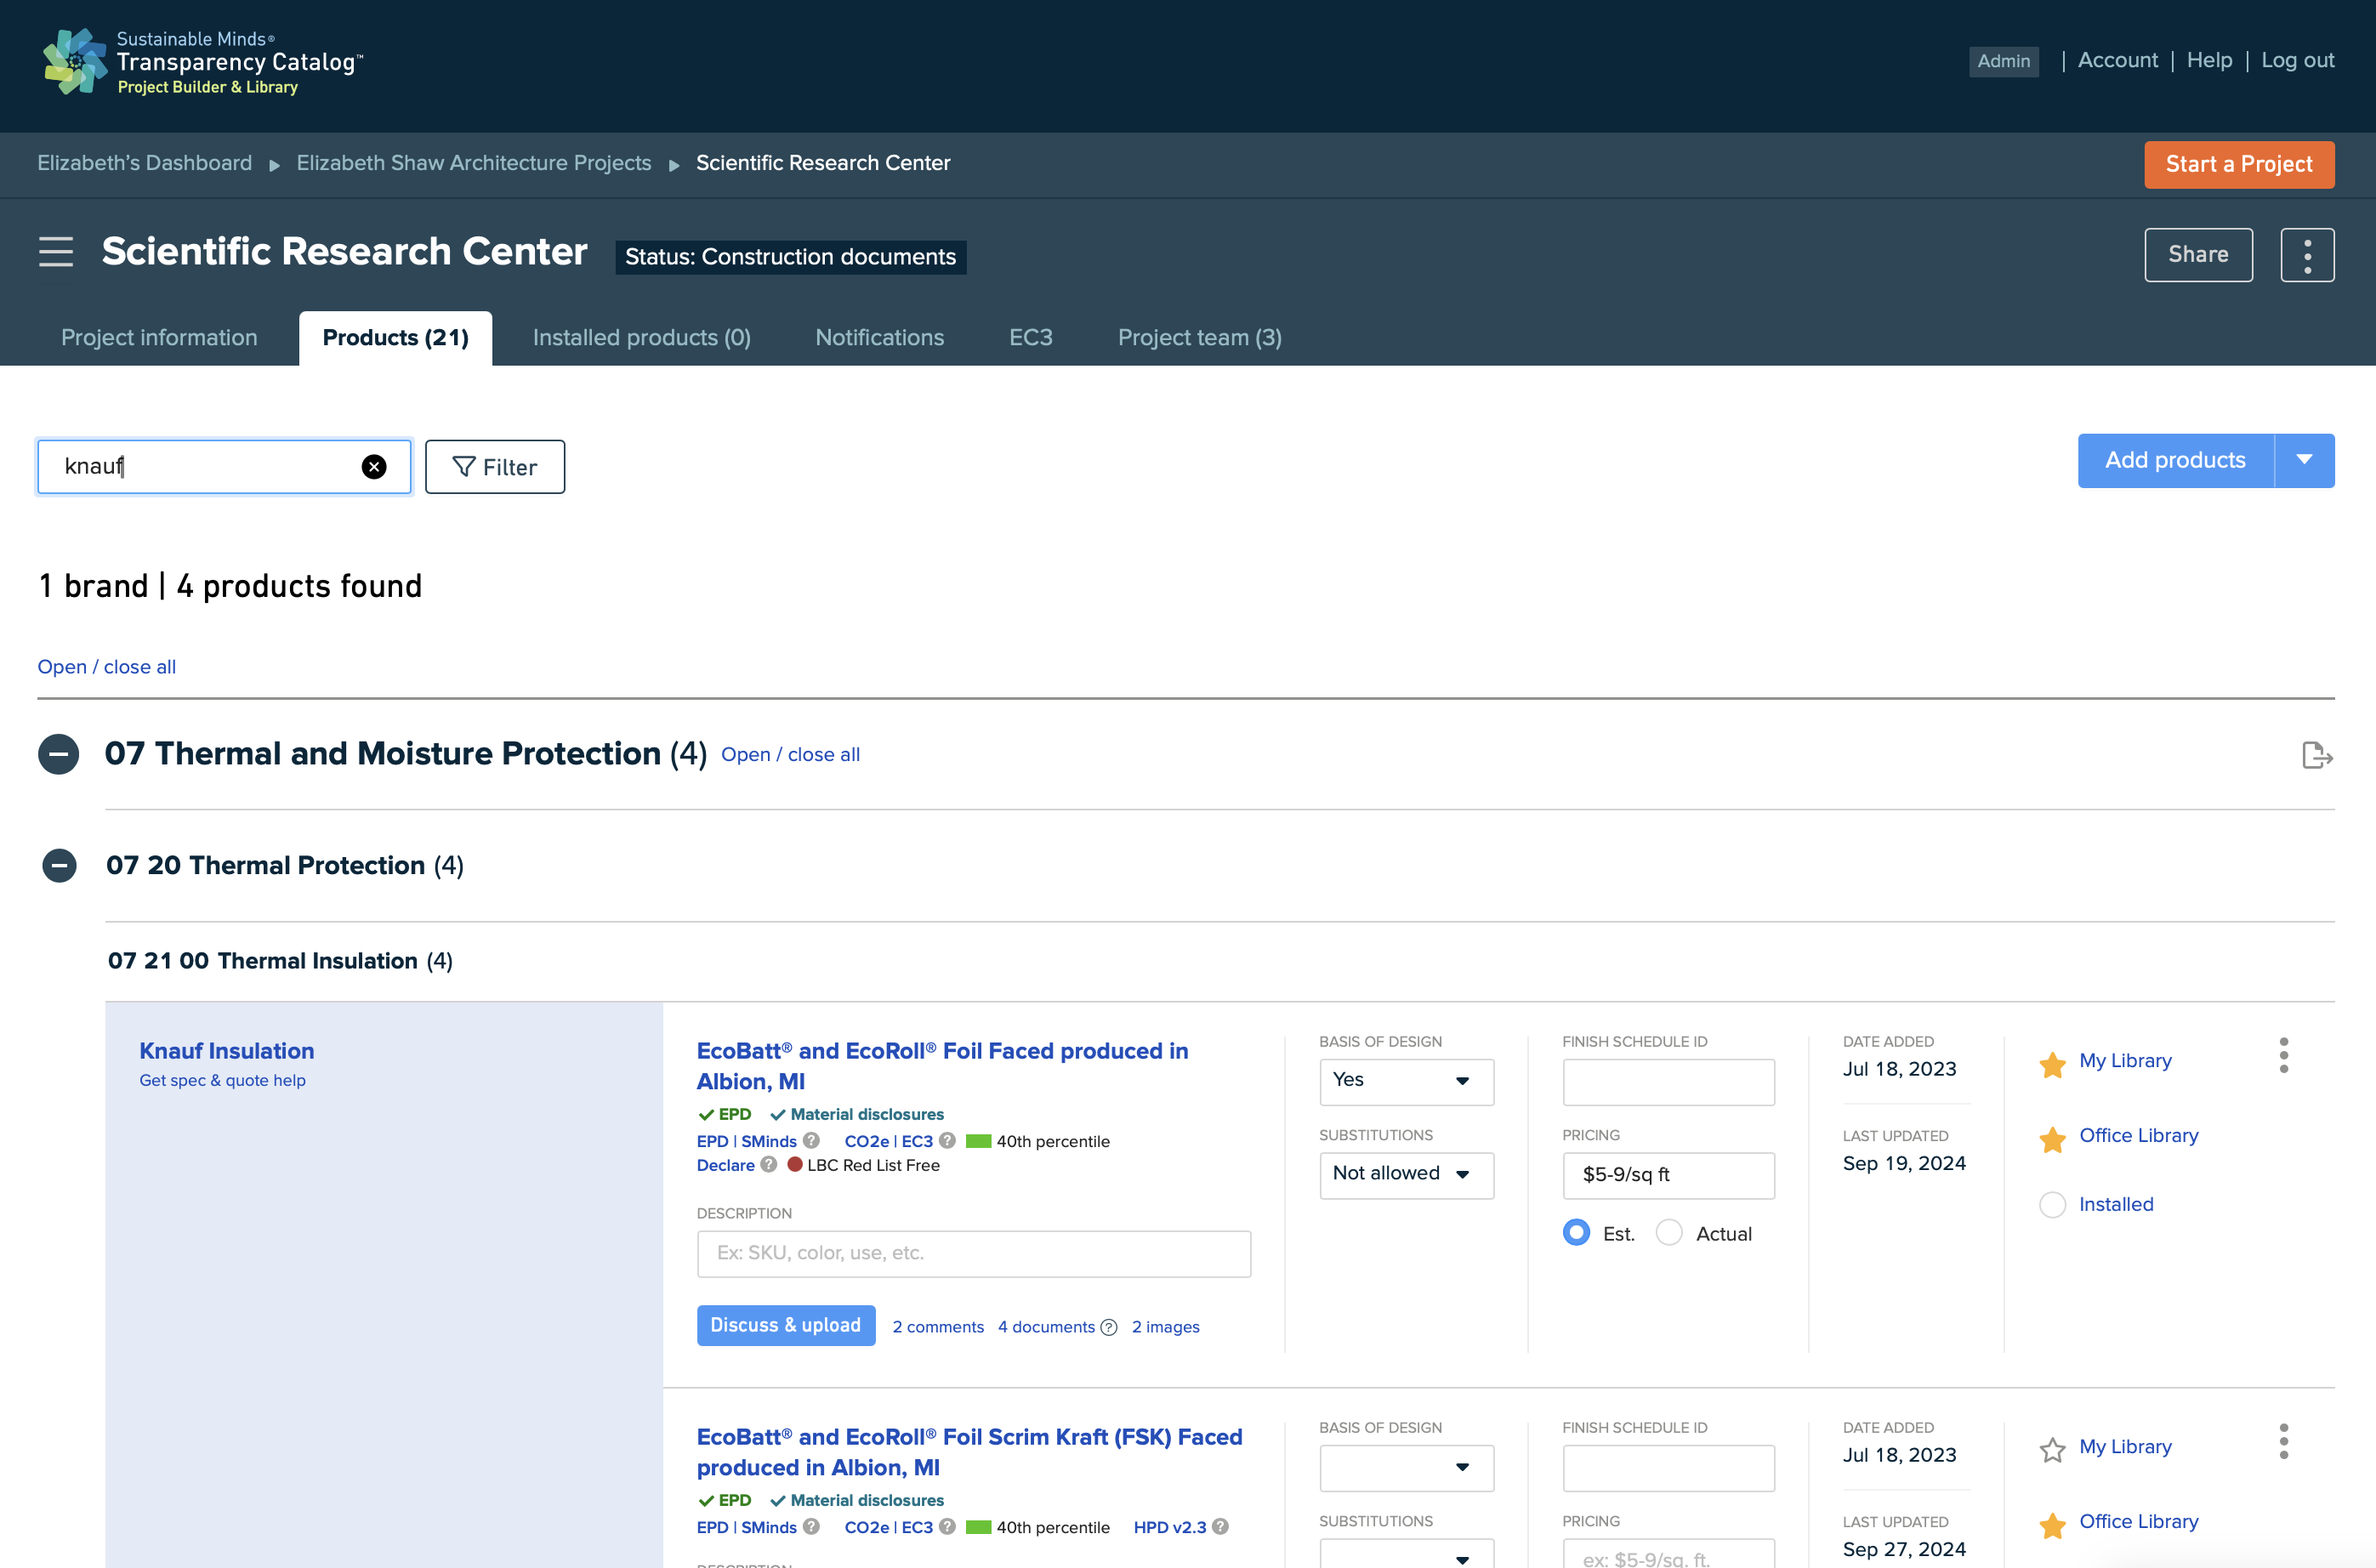The height and width of the screenshot is (1568, 2376).
Task: Open Knauf Insulation brand link
Action: click(x=227, y=1051)
